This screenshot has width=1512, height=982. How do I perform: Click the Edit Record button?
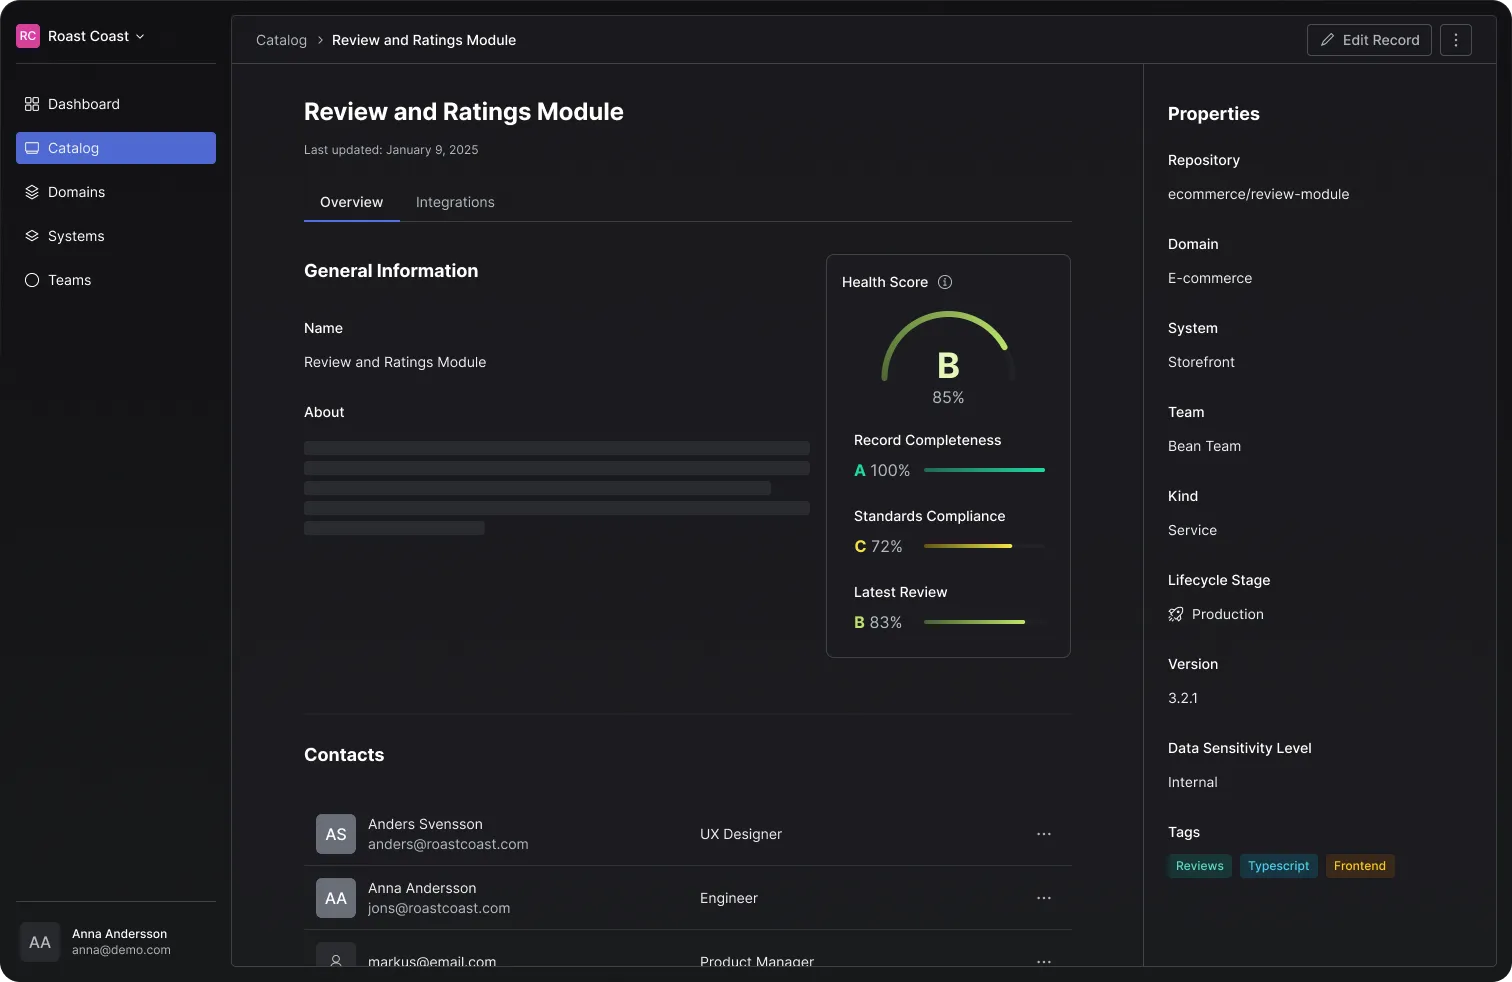(x=1369, y=40)
